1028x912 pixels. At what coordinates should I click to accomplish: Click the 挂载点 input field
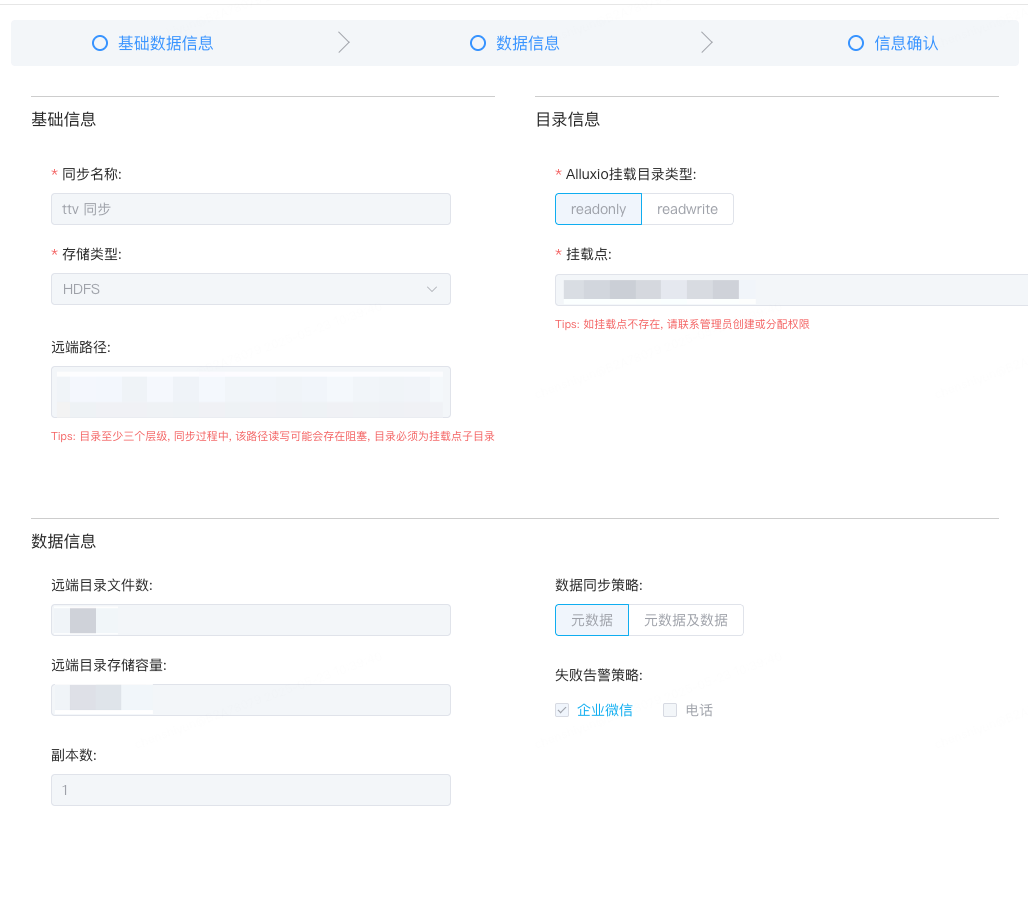coord(791,290)
